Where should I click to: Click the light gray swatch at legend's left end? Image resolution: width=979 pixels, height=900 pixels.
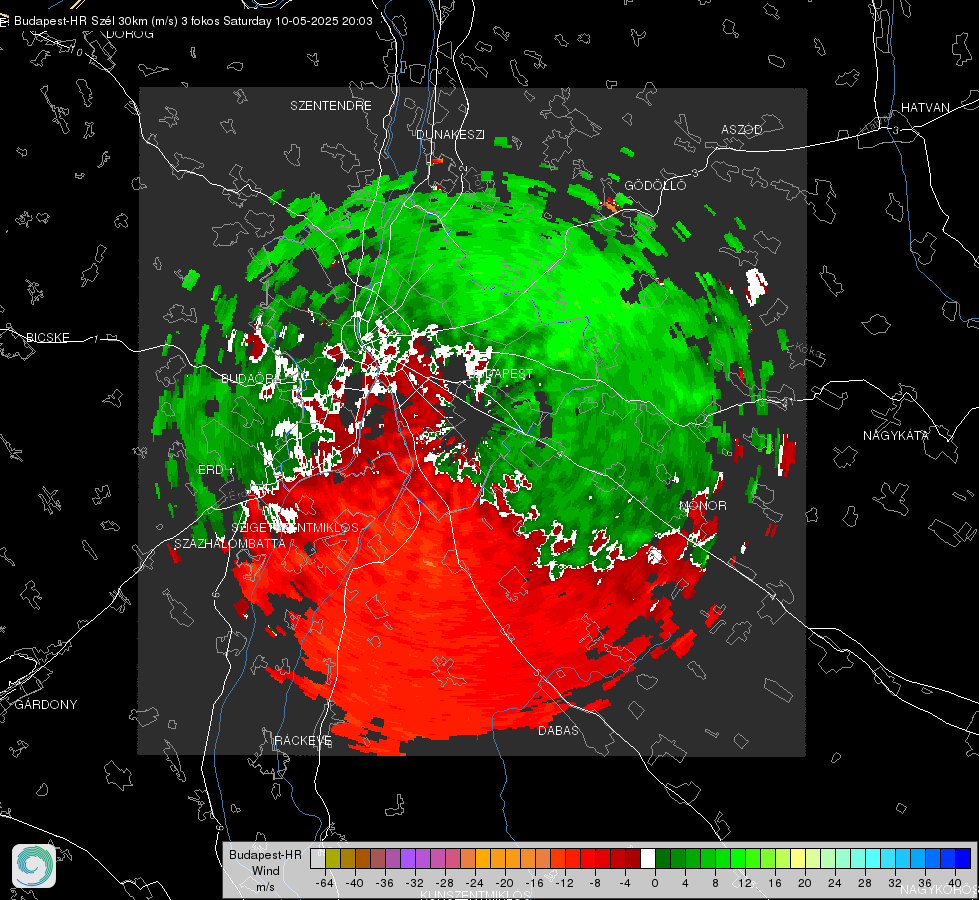[317, 859]
